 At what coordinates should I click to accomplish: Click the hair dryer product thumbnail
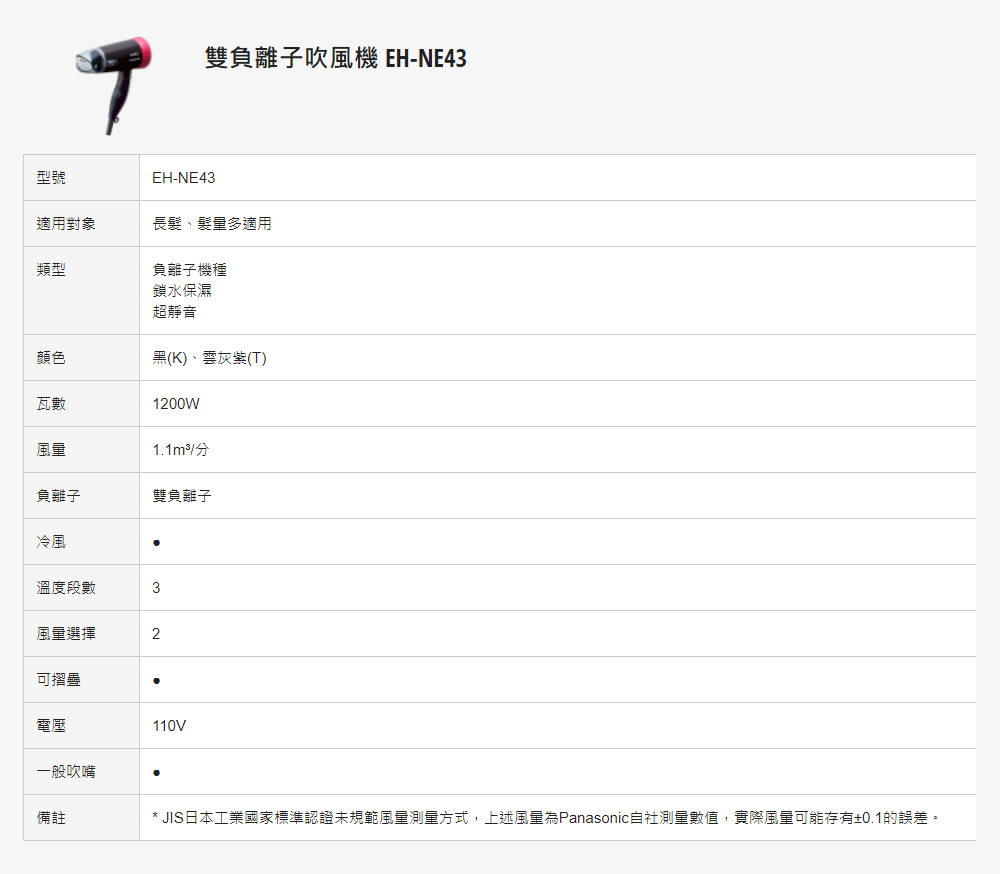pos(114,85)
